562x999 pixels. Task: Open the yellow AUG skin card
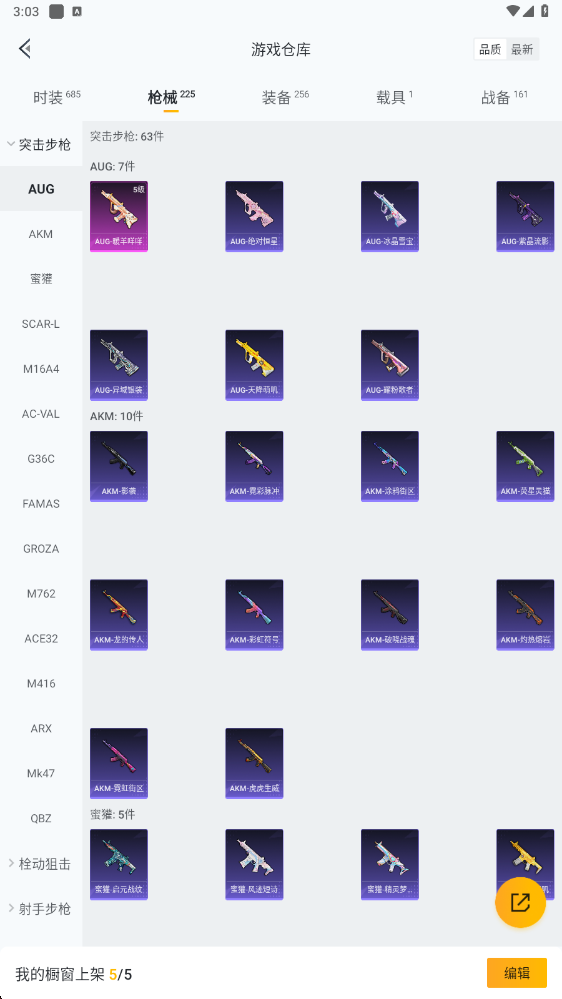click(x=254, y=365)
